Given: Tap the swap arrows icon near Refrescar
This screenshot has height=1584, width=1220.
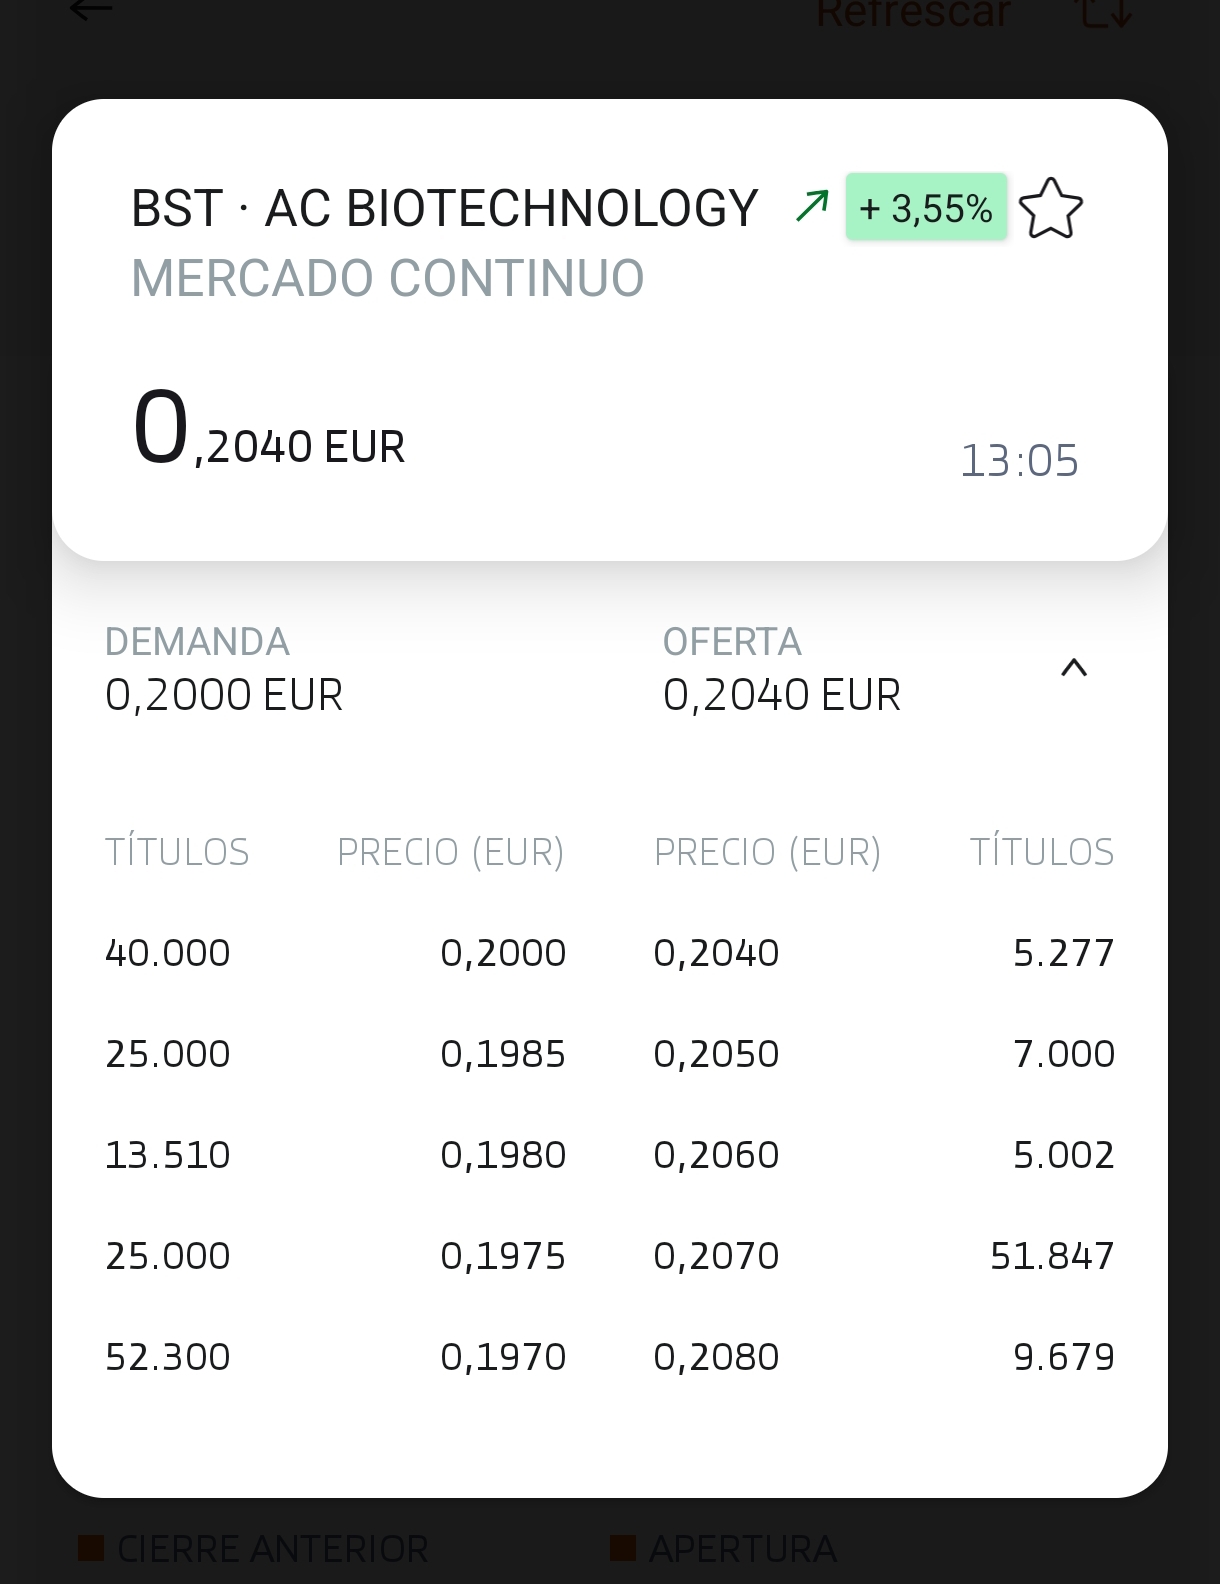Looking at the screenshot, I should (1105, 11).
